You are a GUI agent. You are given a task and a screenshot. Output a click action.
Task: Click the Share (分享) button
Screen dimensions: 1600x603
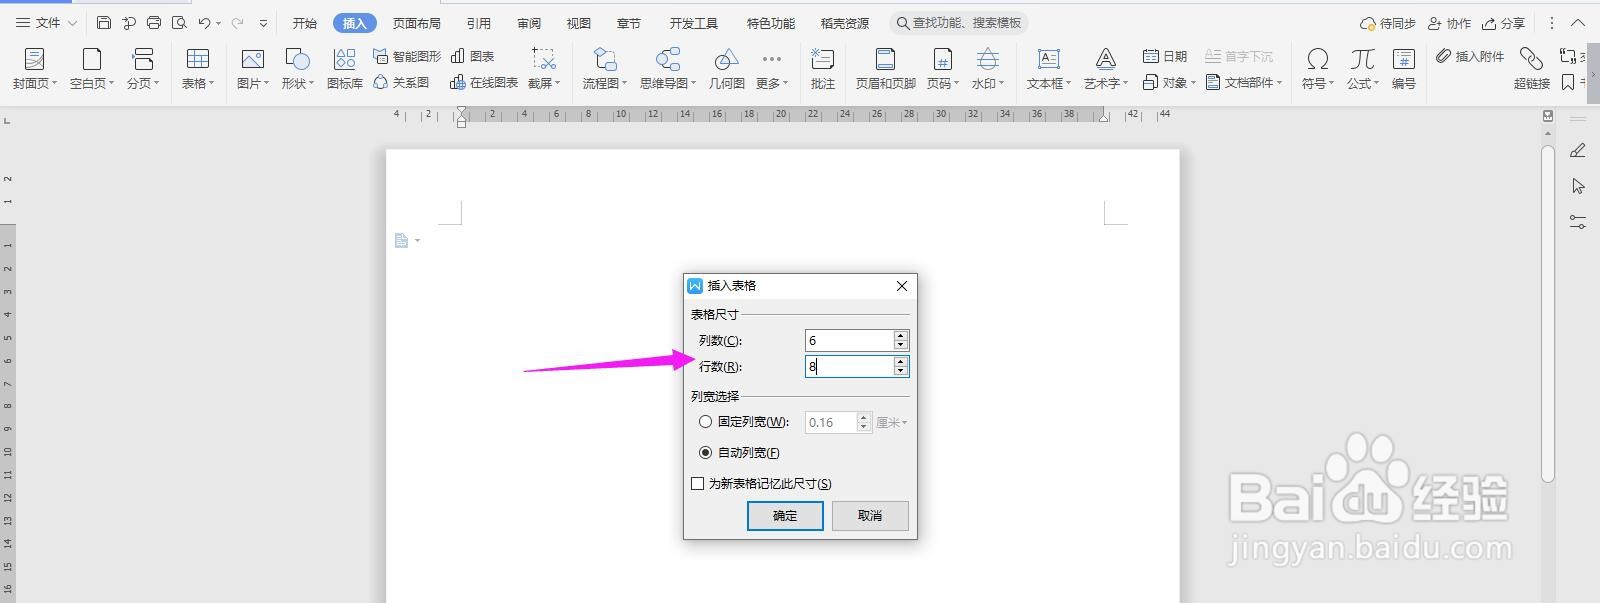coord(1504,22)
